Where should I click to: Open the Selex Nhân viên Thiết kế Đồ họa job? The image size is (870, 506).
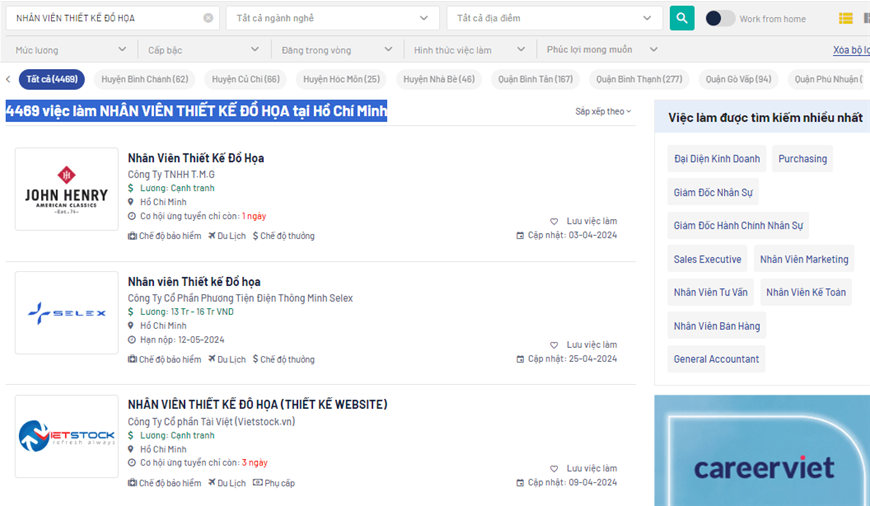tap(194, 282)
